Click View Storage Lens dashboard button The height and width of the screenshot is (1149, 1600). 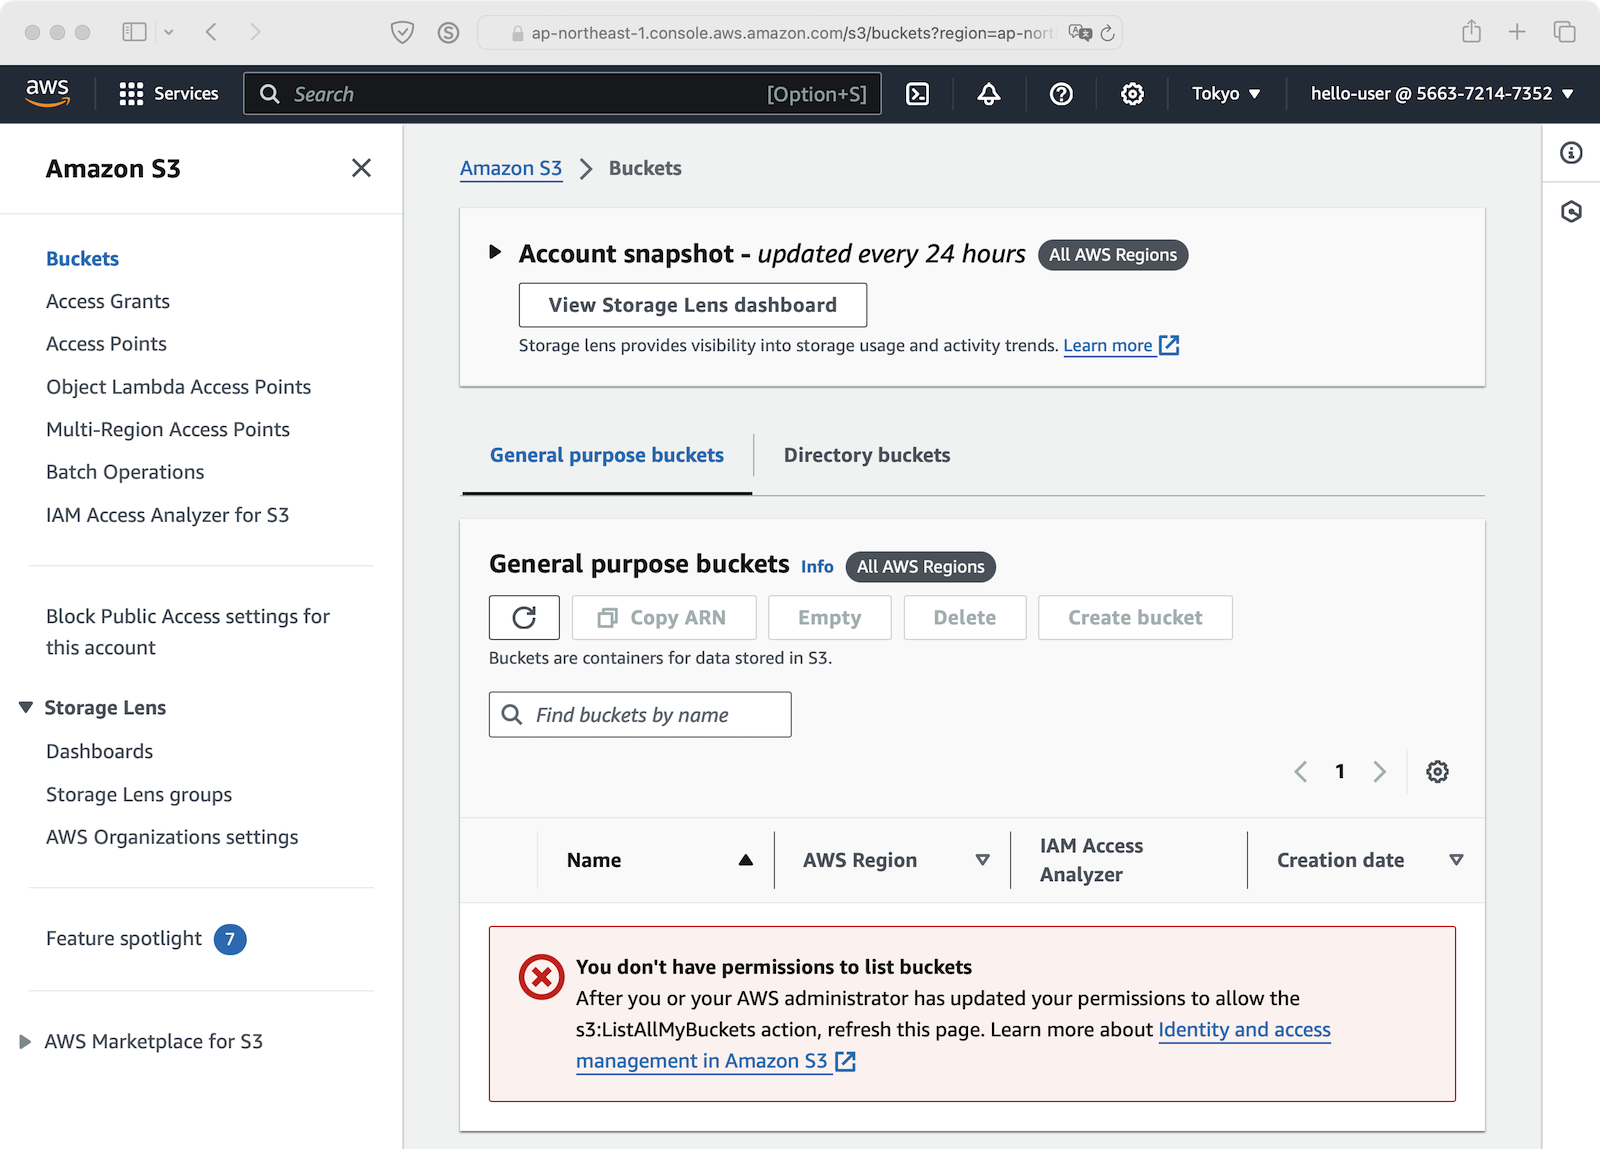coord(692,305)
